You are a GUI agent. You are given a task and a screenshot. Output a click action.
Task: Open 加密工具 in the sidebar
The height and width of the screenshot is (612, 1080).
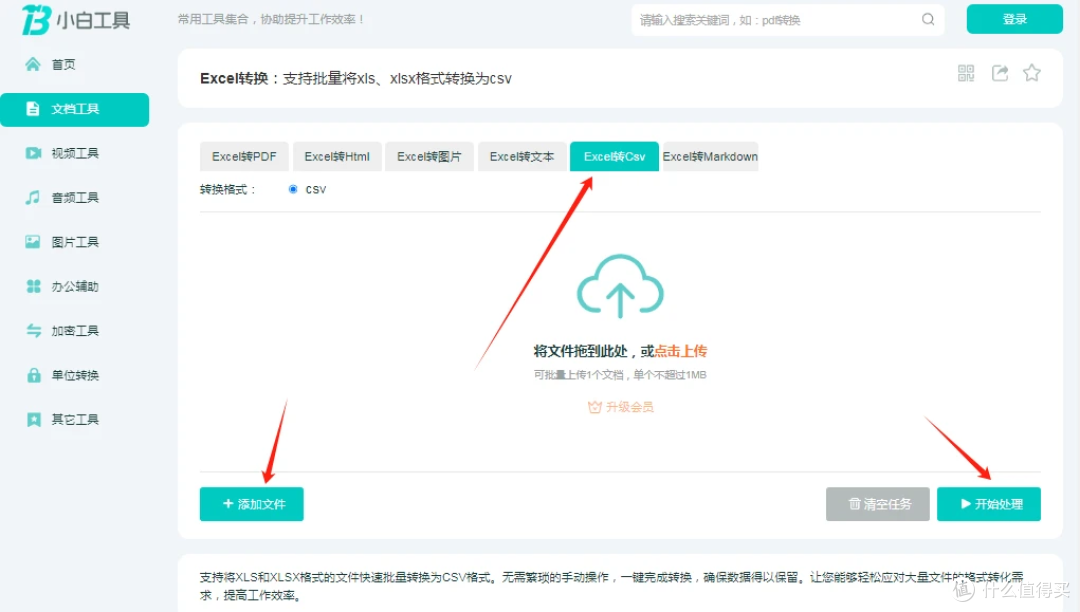click(62, 331)
